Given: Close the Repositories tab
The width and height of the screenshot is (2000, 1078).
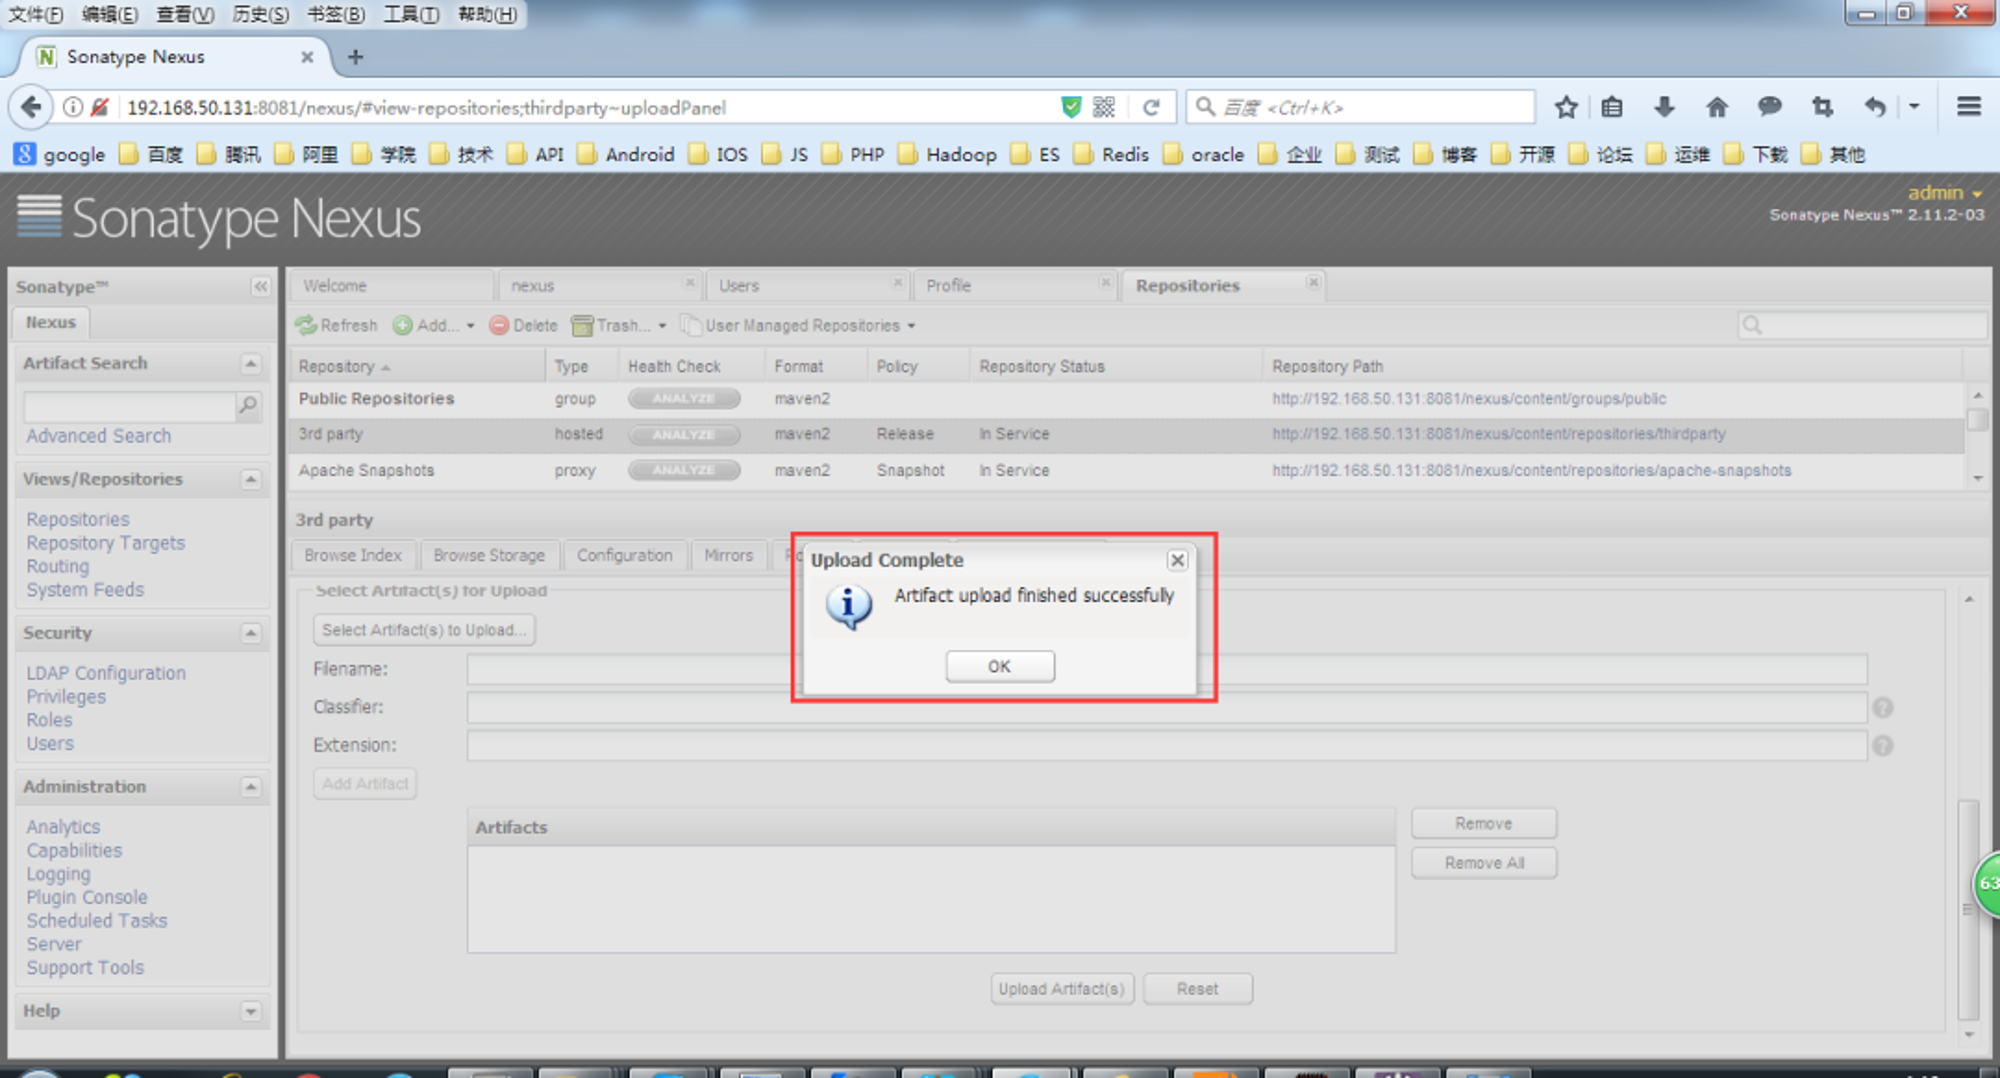Looking at the screenshot, I should 1313,283.
